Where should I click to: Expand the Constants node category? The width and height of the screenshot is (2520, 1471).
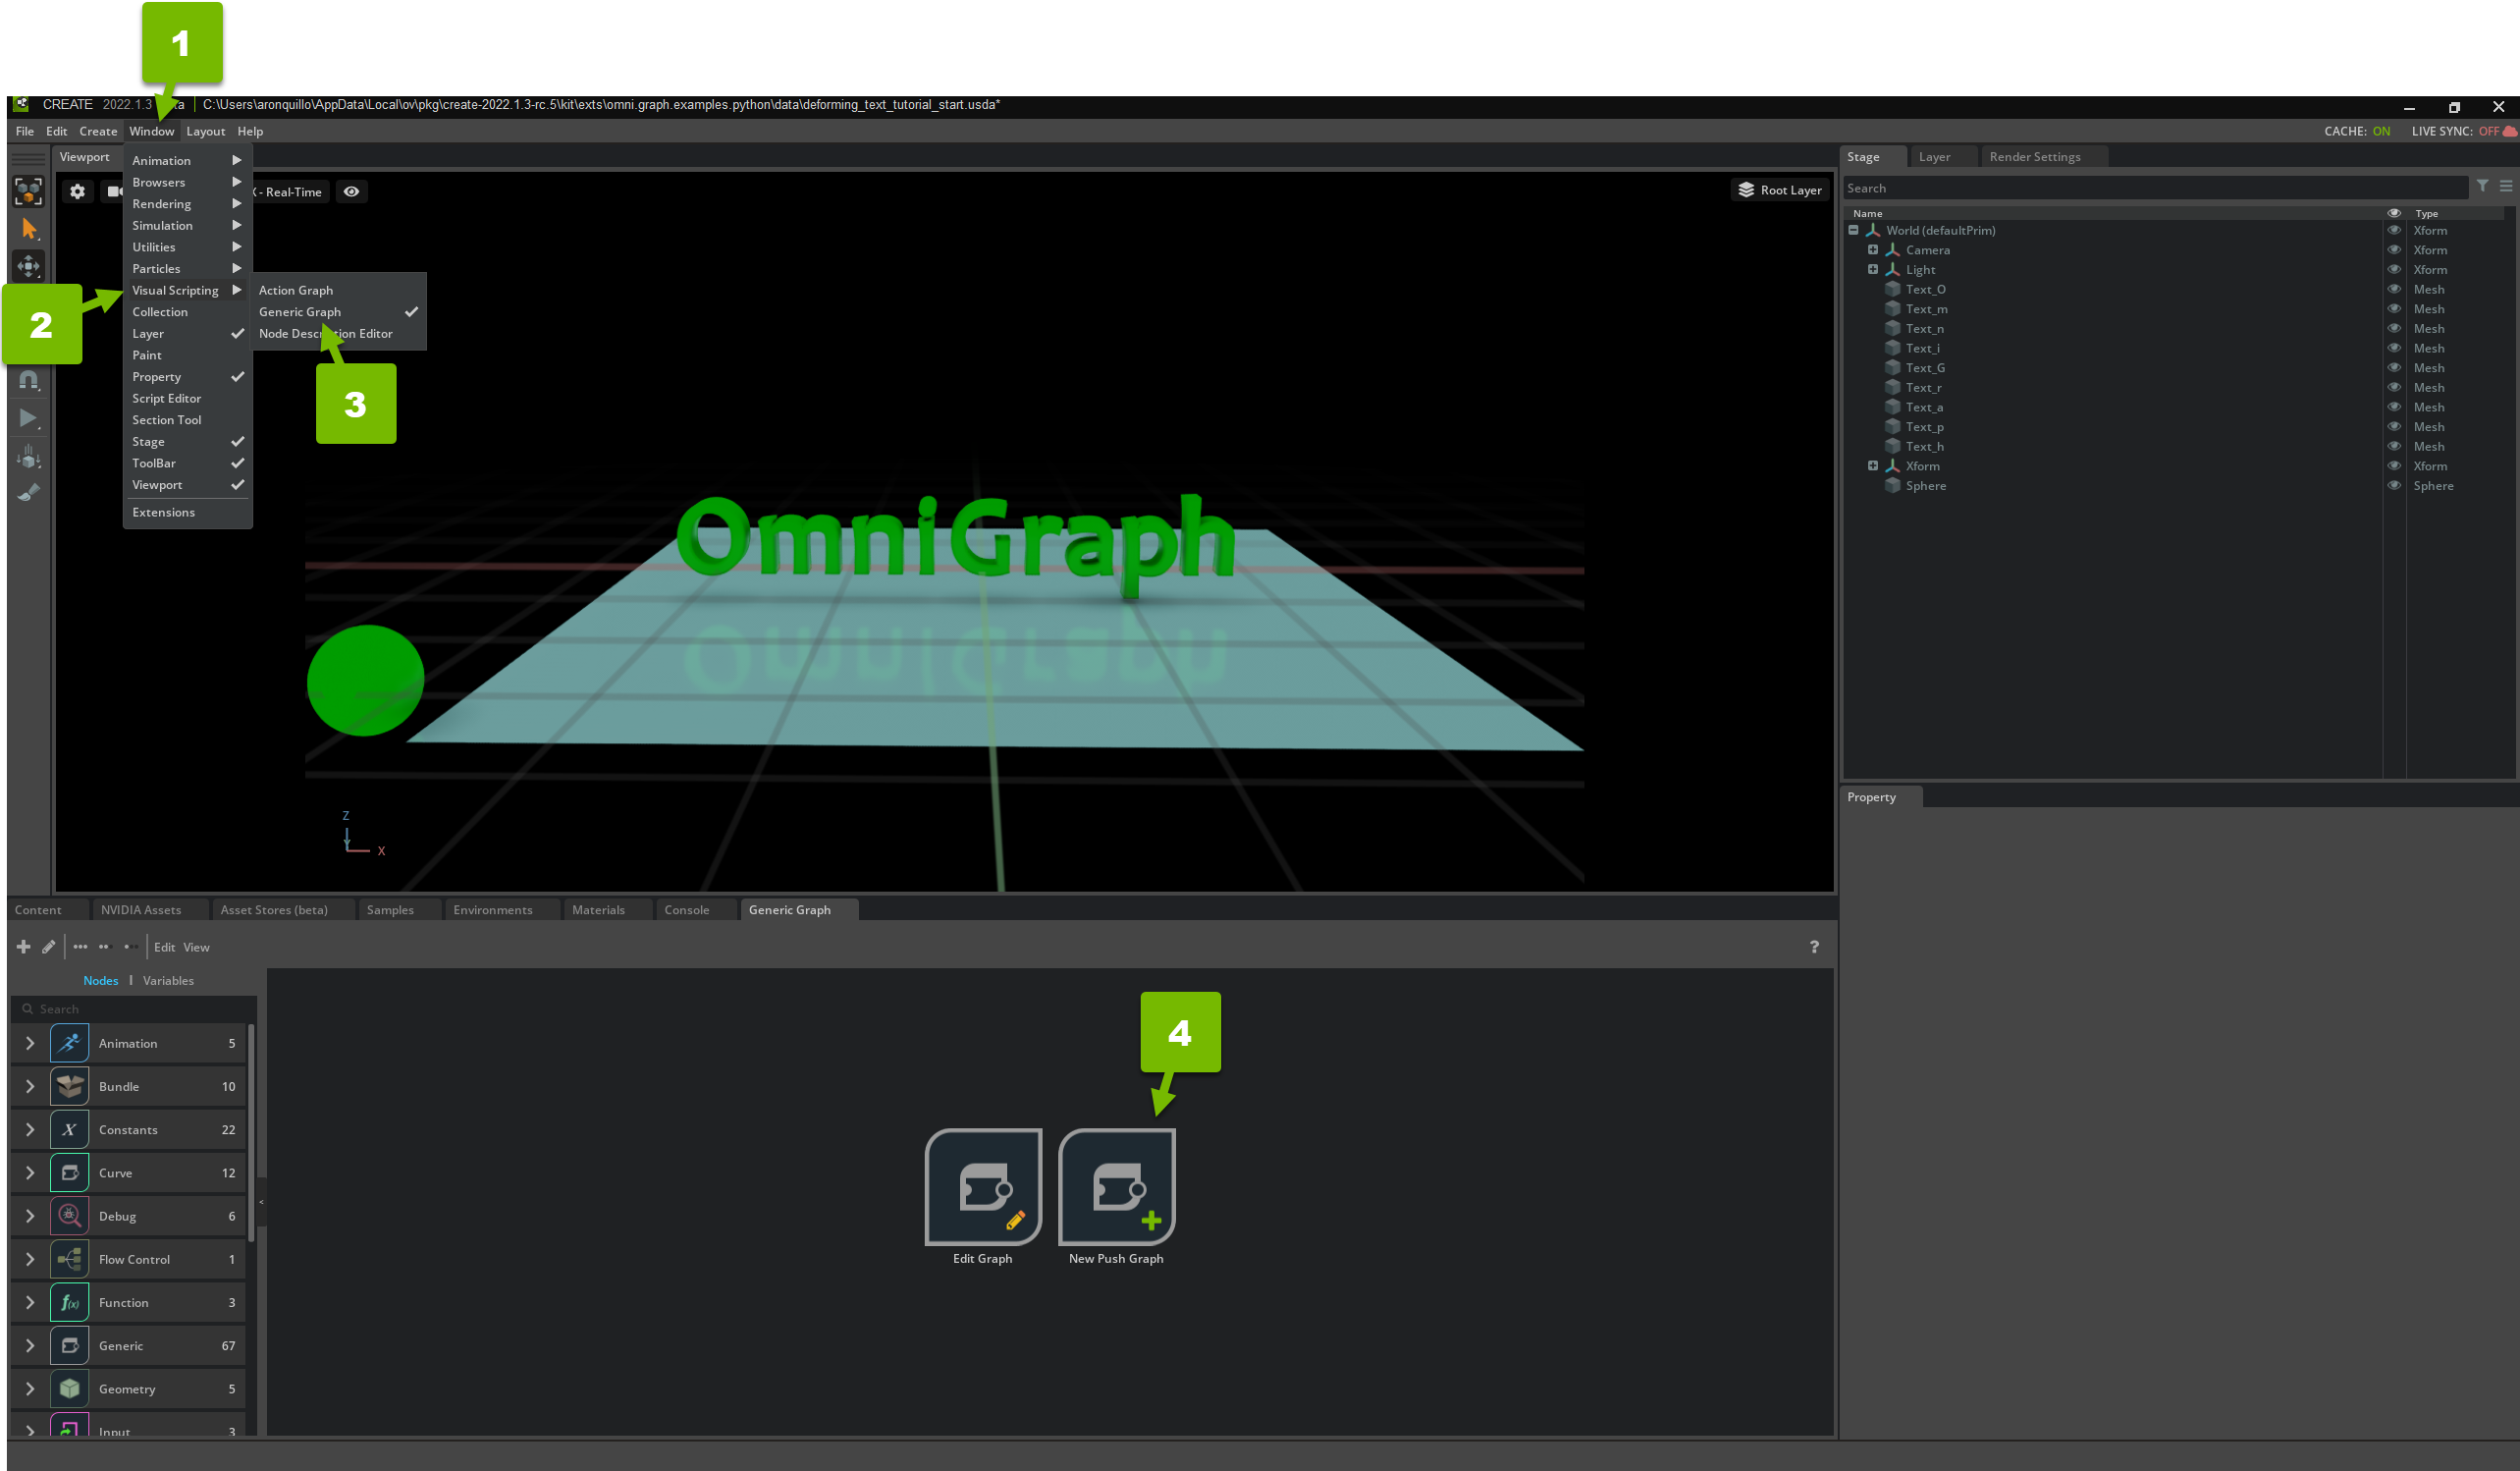click(x=30, y=1130)
